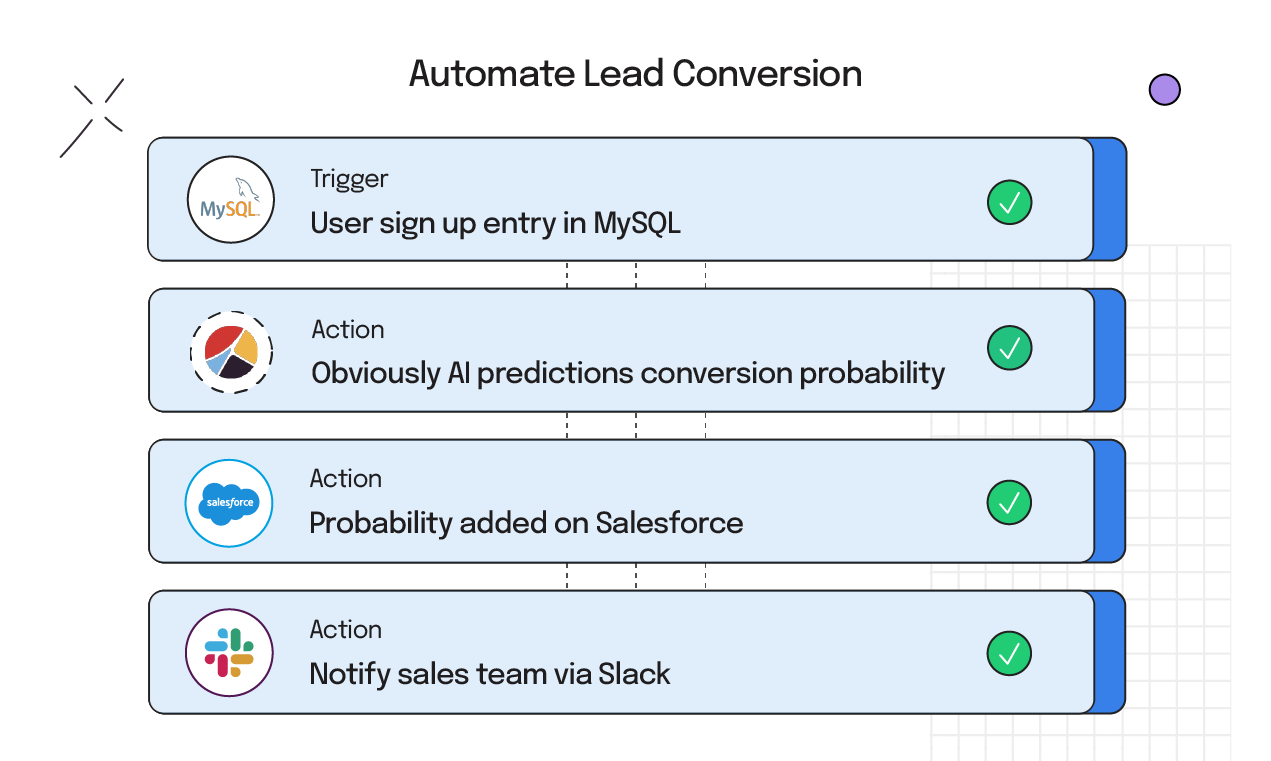The height and width of the screenshot is (761, 1271).
Task: Click the Trigger label
Action: [349, 179]
